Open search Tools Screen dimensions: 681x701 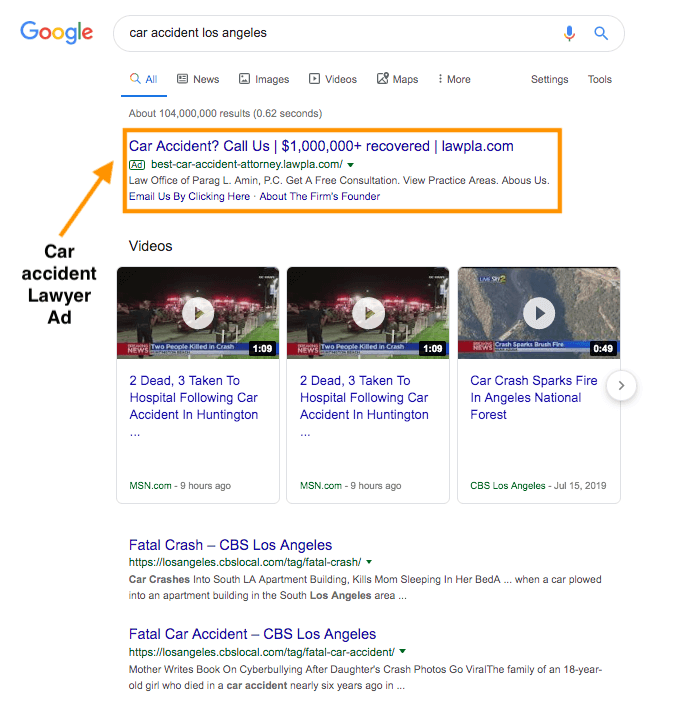[x=599, y=79]
